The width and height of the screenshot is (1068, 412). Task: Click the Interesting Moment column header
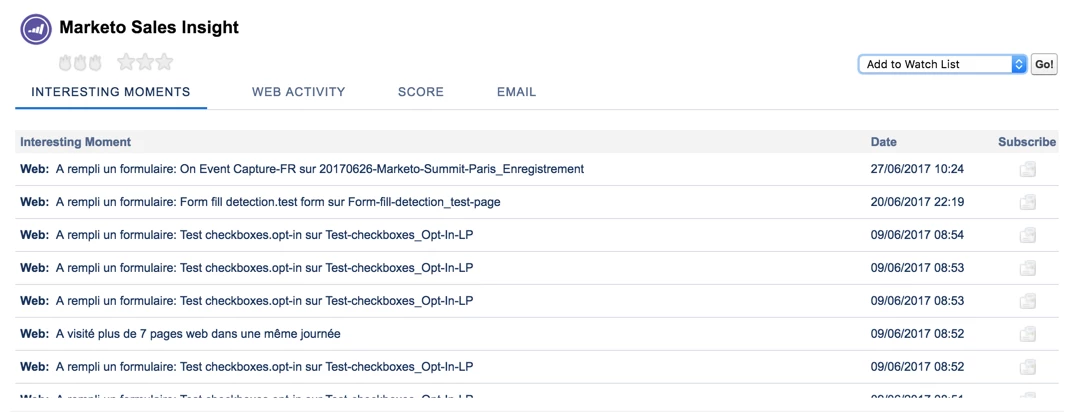(x=76, y=142)
